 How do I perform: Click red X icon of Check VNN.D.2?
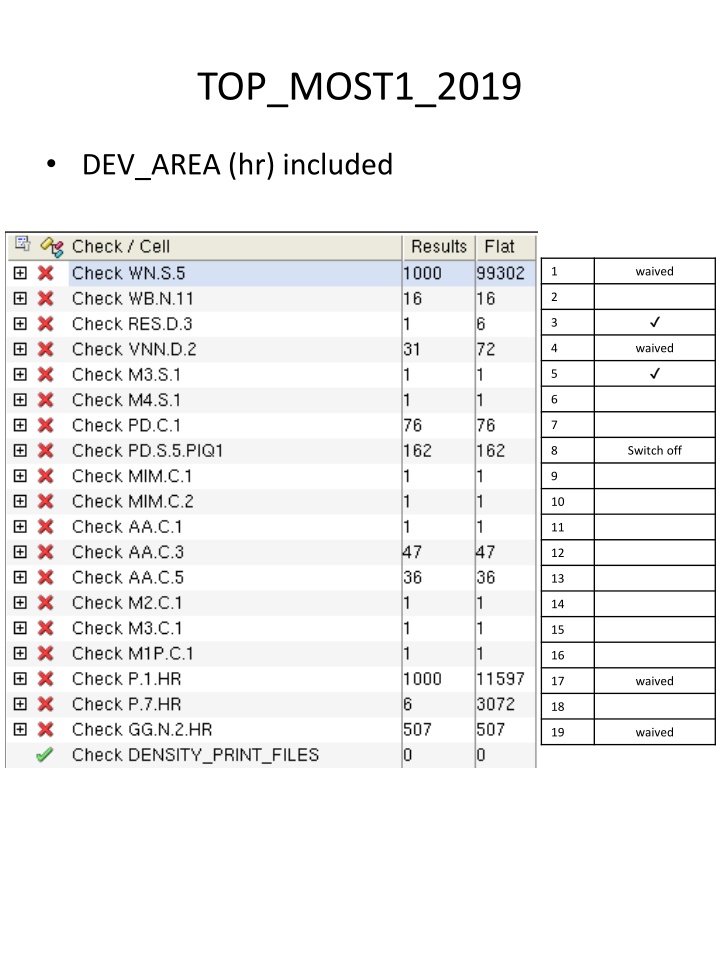point(45,349)
